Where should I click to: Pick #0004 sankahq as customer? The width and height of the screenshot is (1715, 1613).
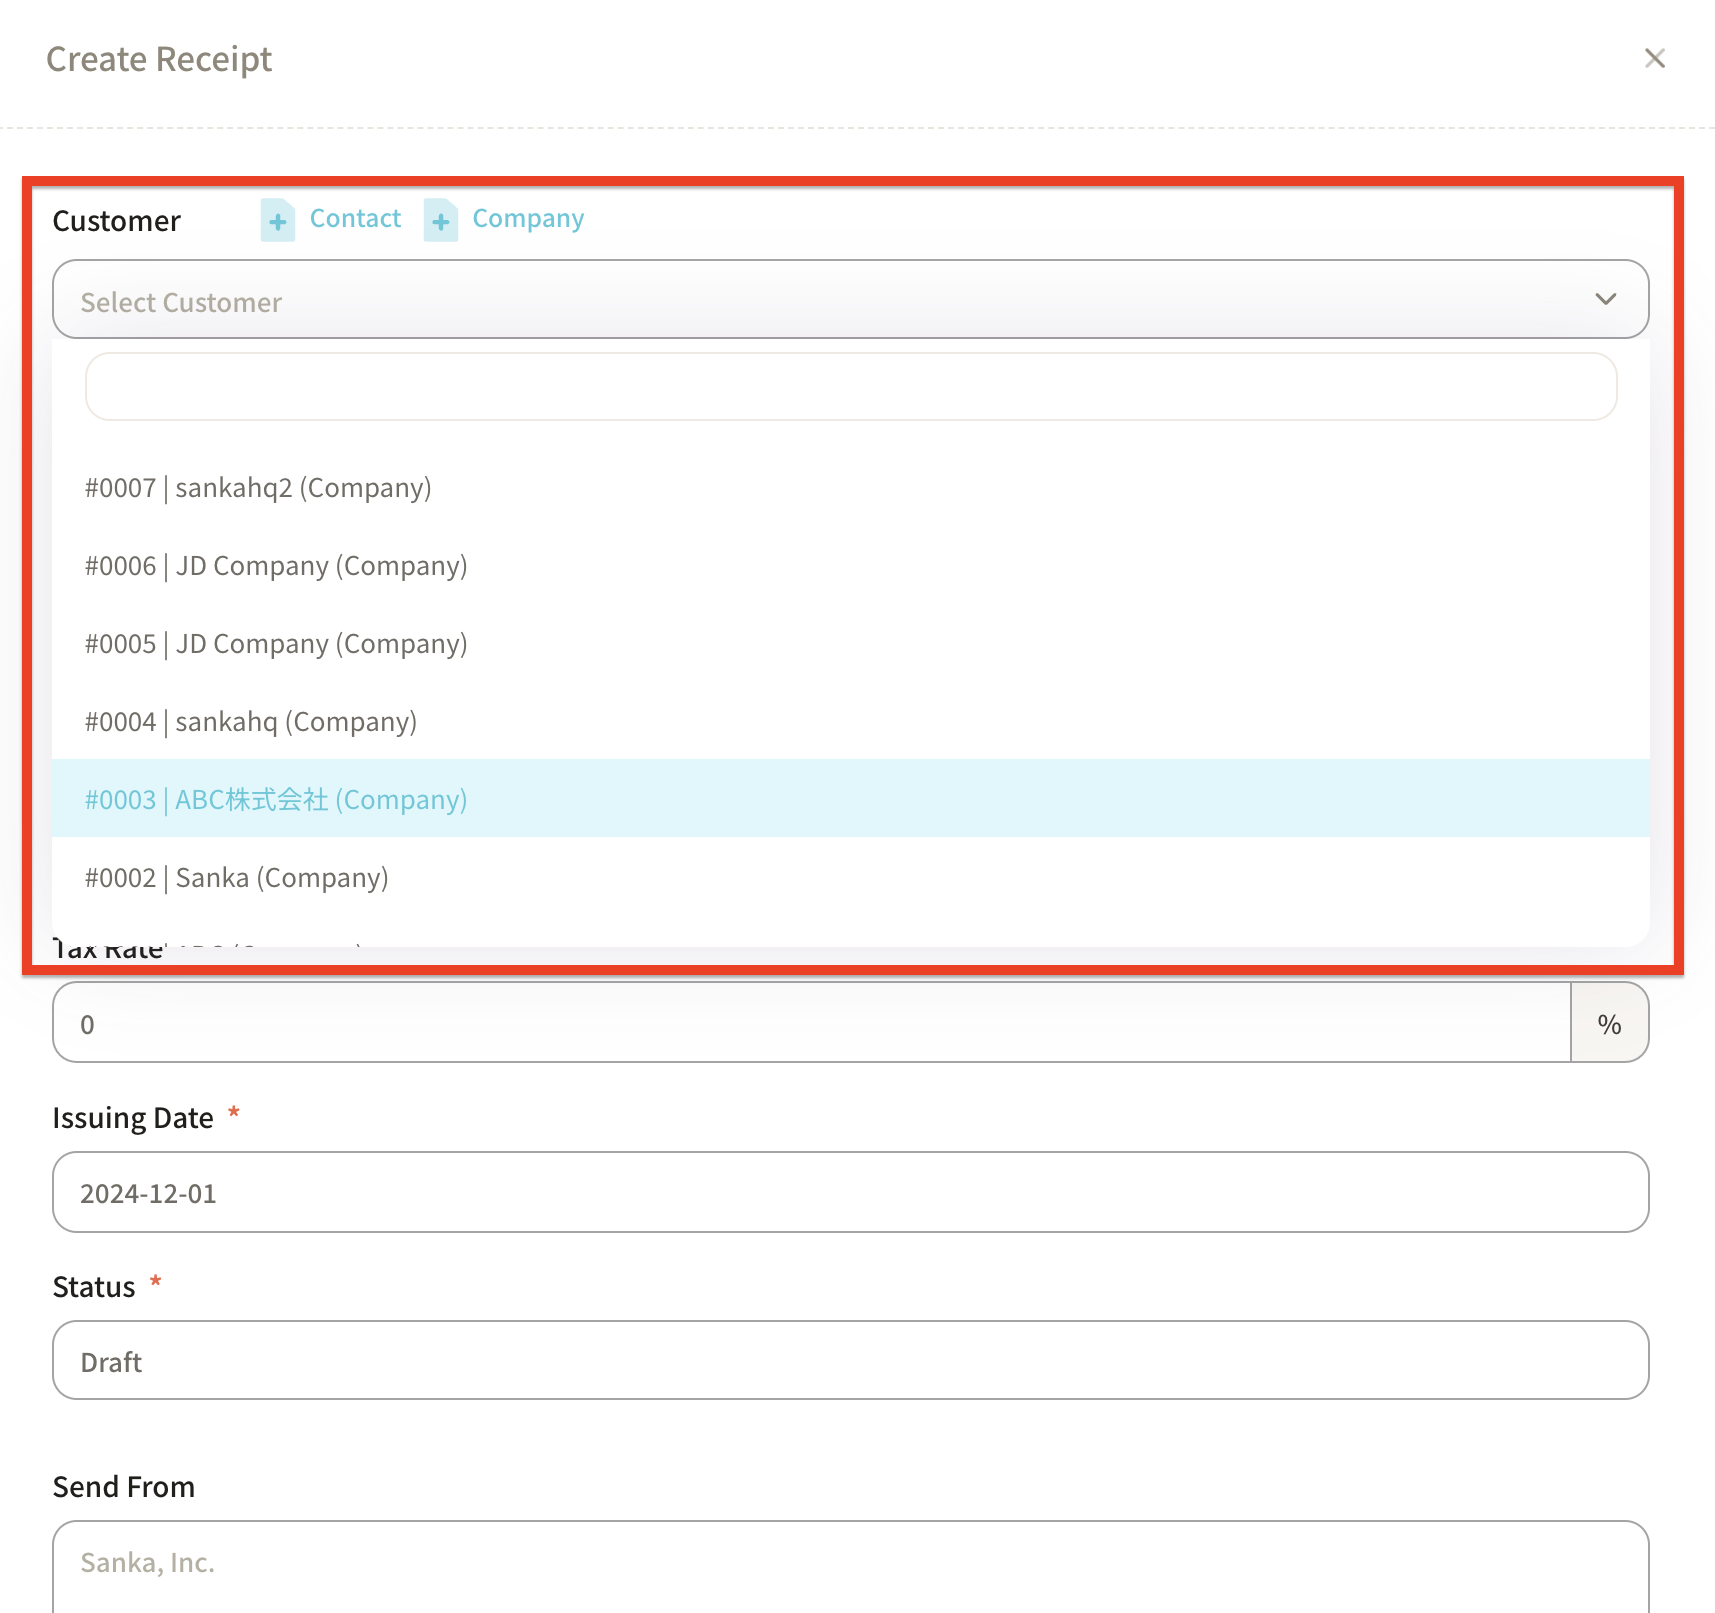point(251,722)
